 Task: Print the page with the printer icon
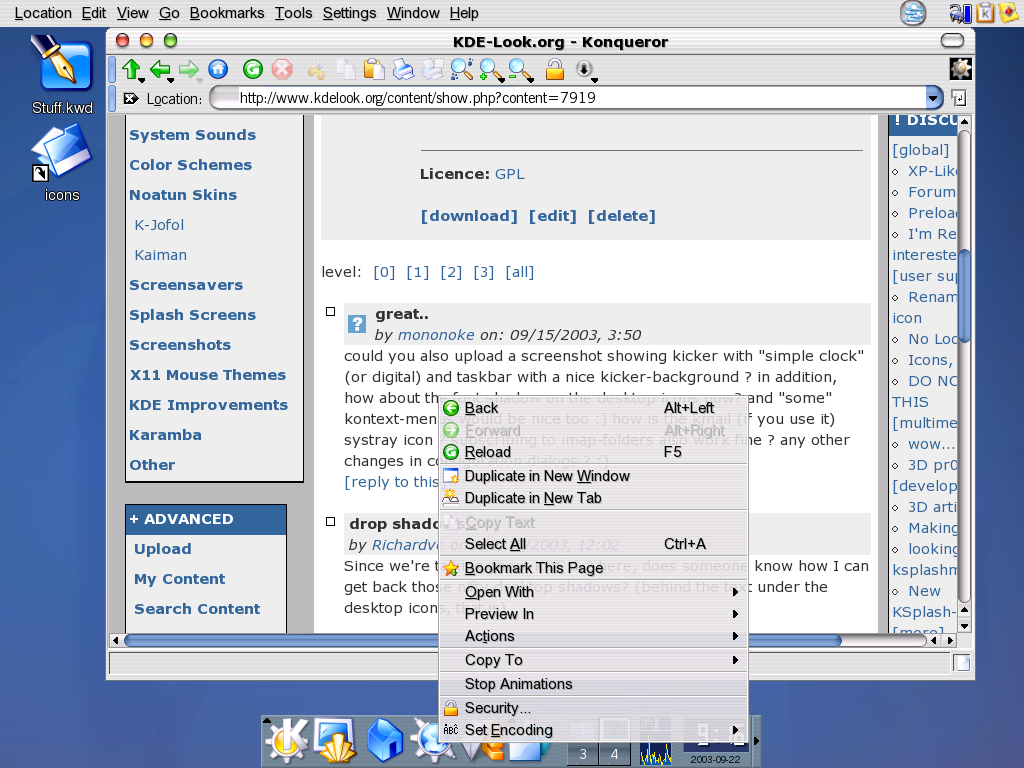point(403,69)
